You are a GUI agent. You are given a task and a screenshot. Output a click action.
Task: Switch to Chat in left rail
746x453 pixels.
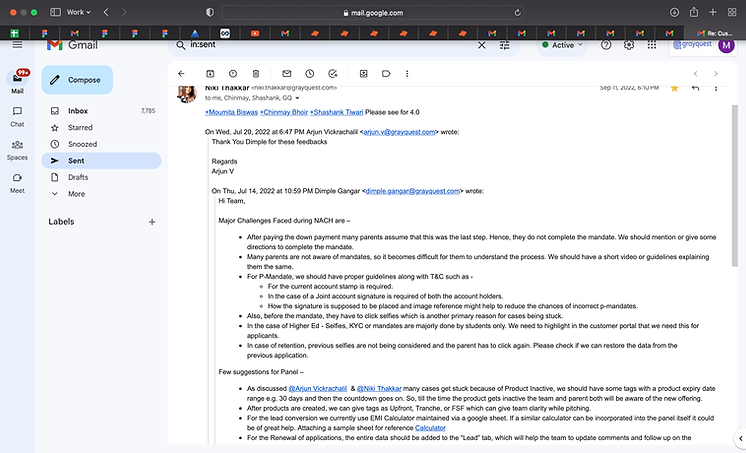point(17,117)
